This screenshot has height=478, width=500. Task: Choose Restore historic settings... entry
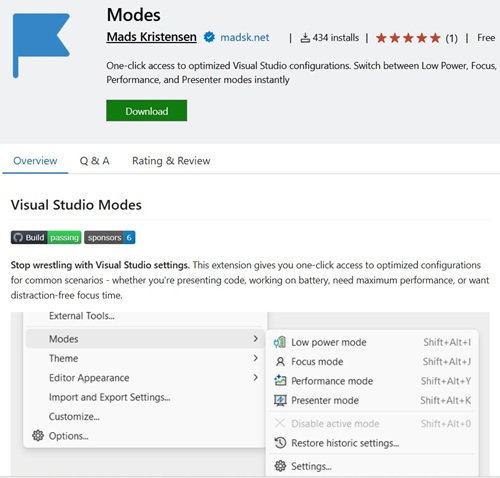point(372,443)
